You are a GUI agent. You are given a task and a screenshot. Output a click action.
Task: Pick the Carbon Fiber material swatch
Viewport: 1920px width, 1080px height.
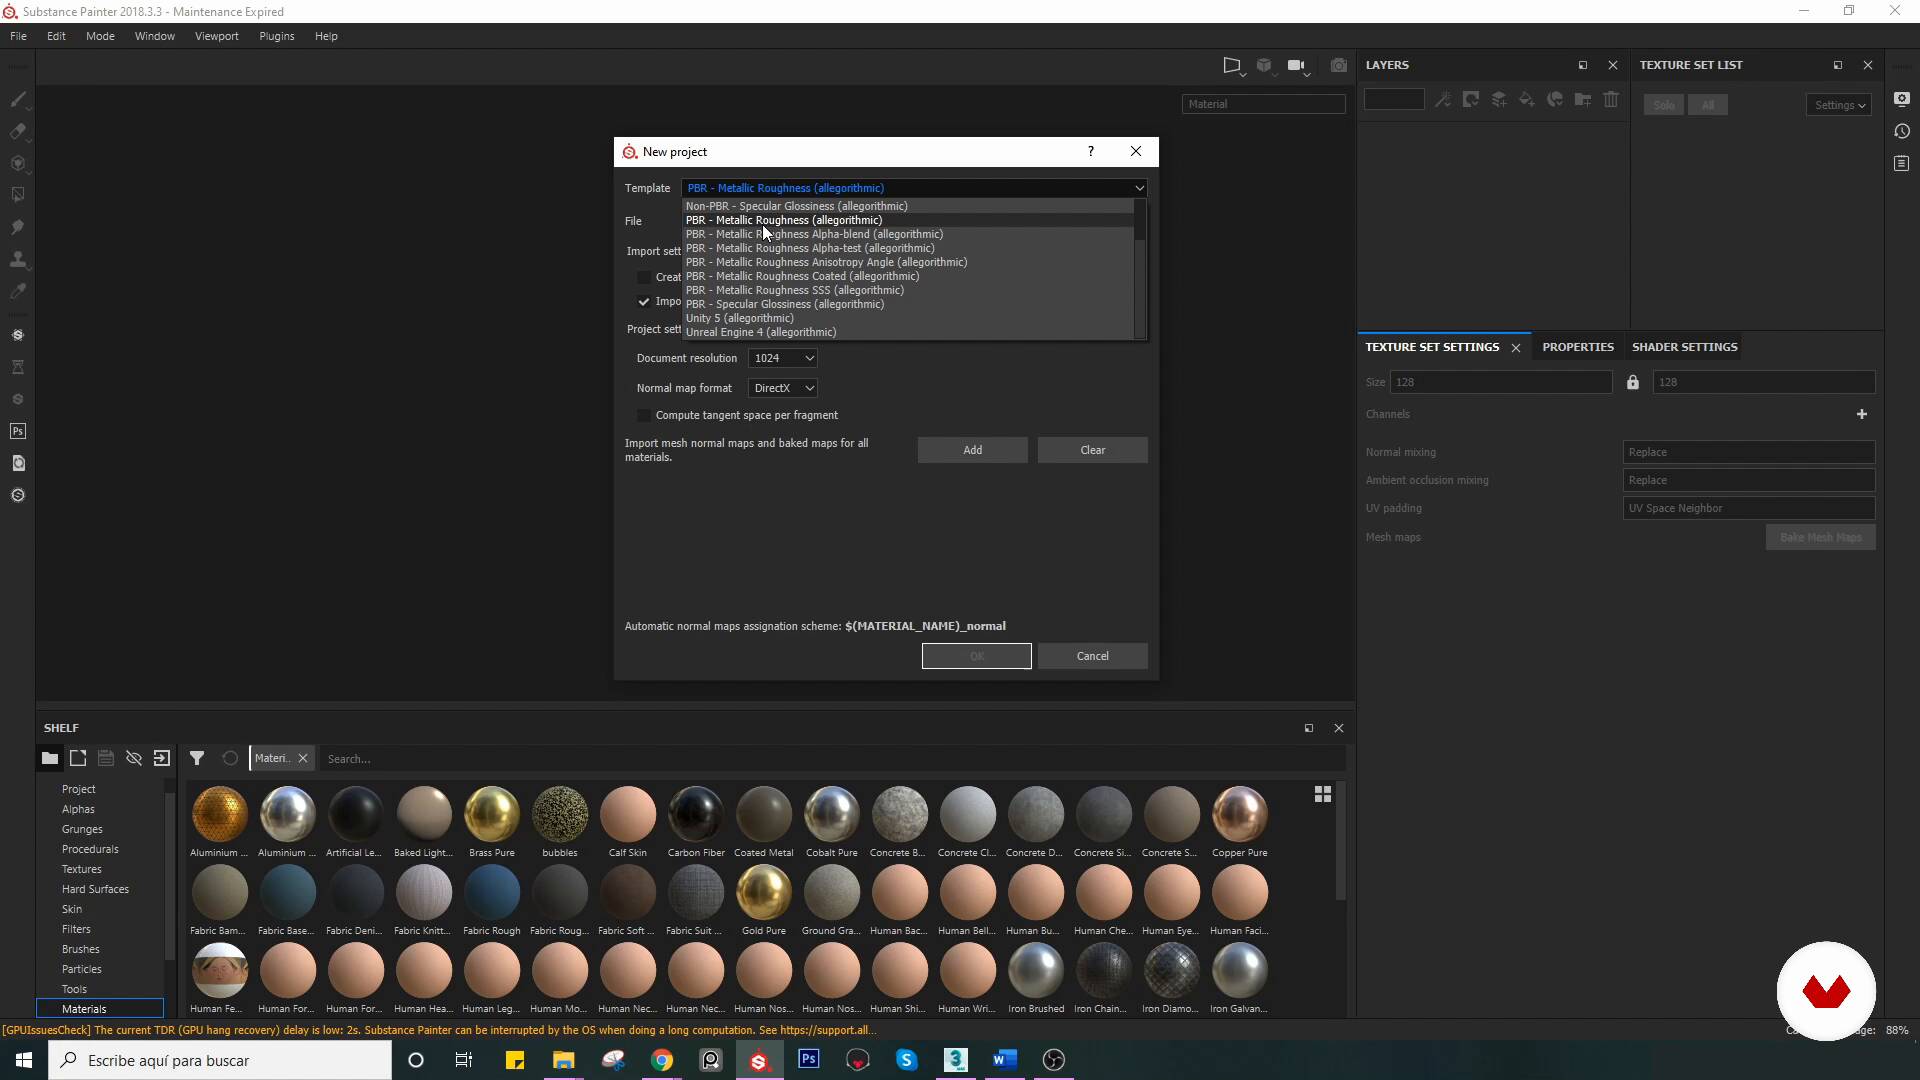[x=695, y=813]
